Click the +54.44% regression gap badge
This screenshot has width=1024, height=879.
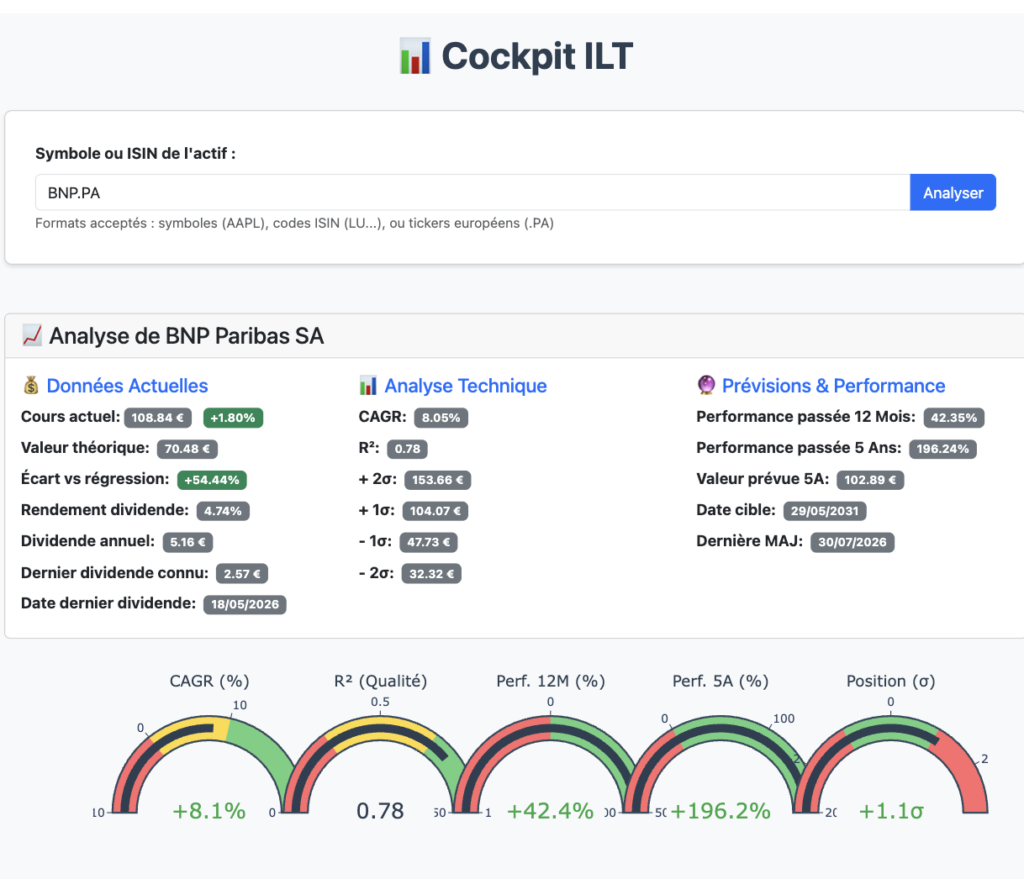coord(212,480)
